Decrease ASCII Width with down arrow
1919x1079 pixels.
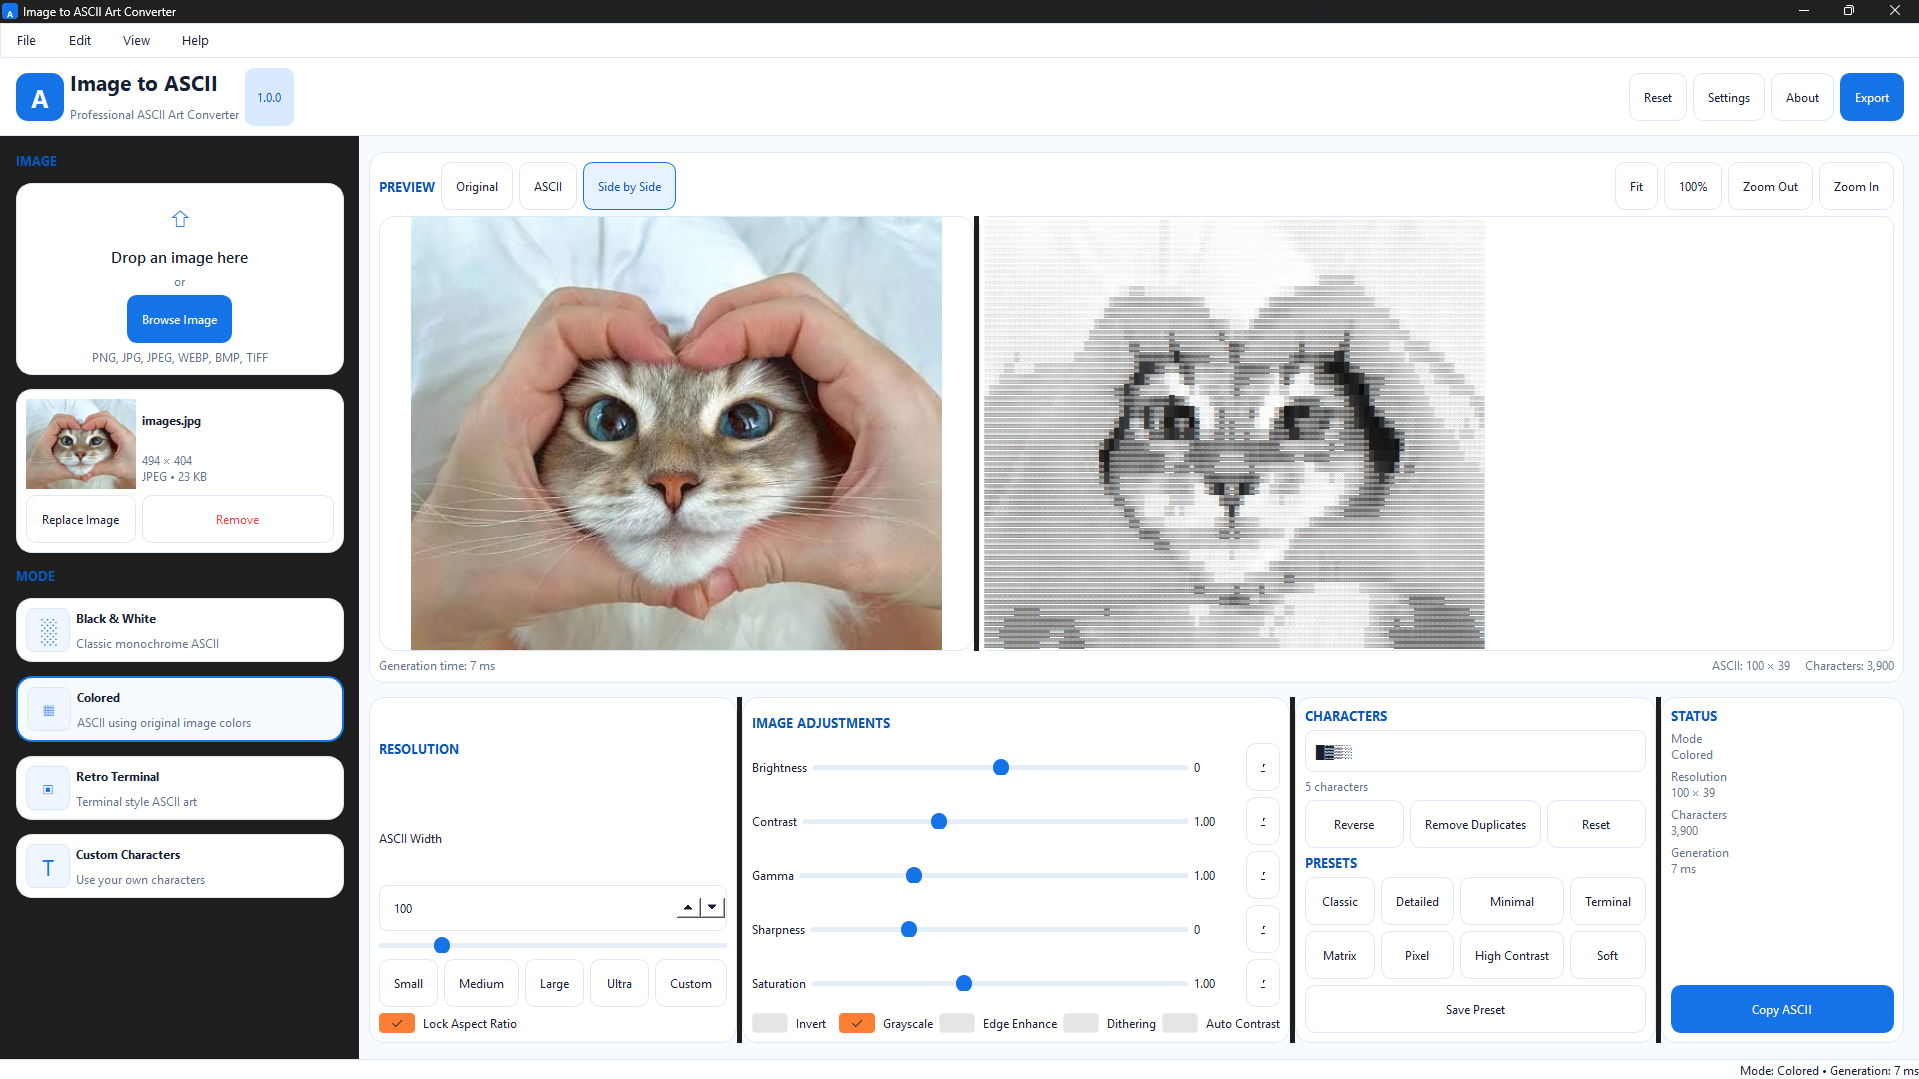pyautogui.click(x=712, y=908)
